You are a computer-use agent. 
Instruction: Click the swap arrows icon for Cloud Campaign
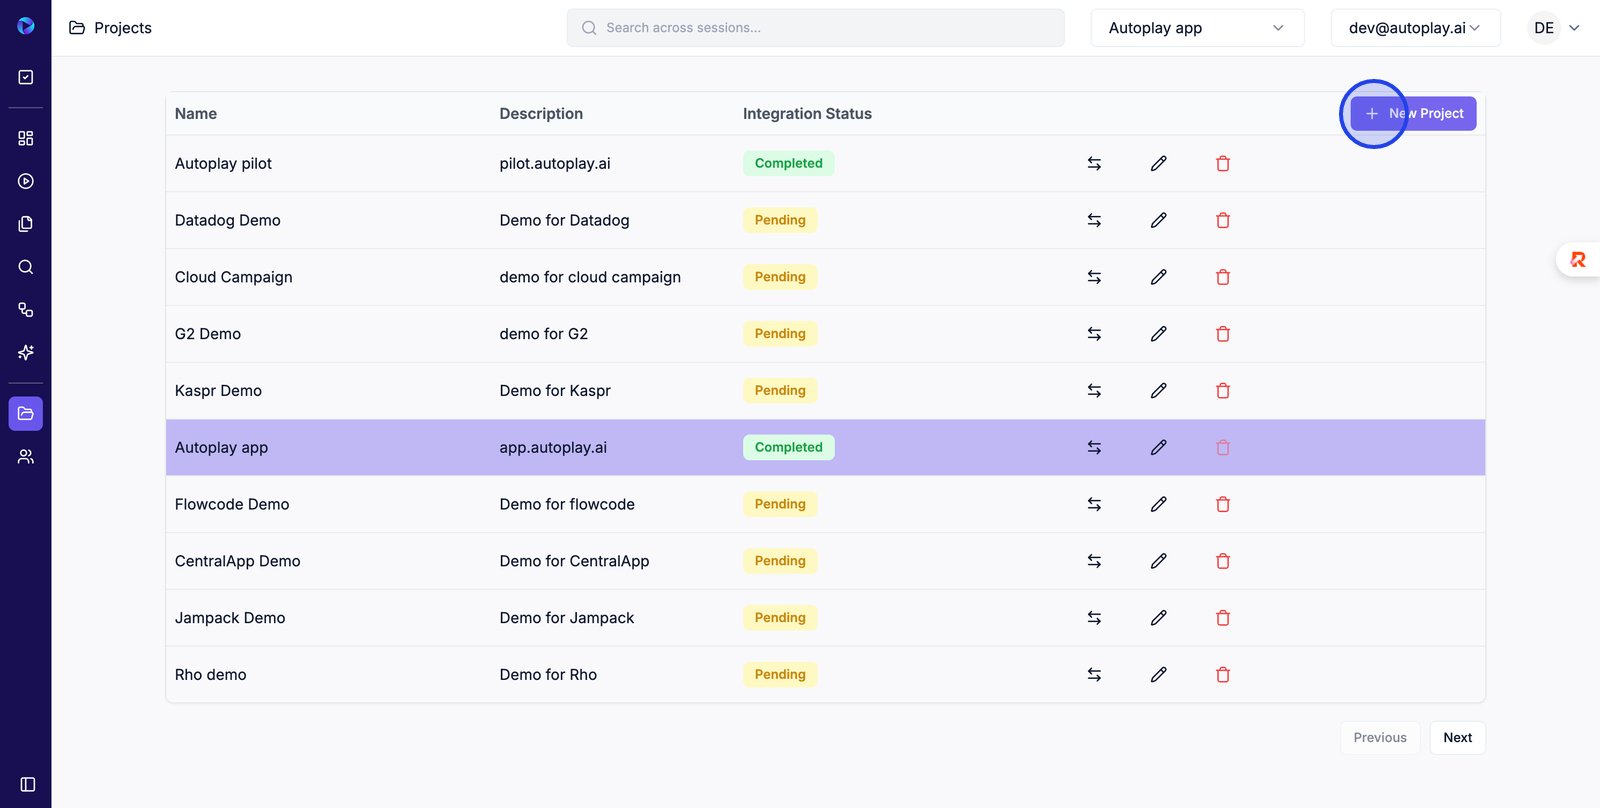[1094, 277]
